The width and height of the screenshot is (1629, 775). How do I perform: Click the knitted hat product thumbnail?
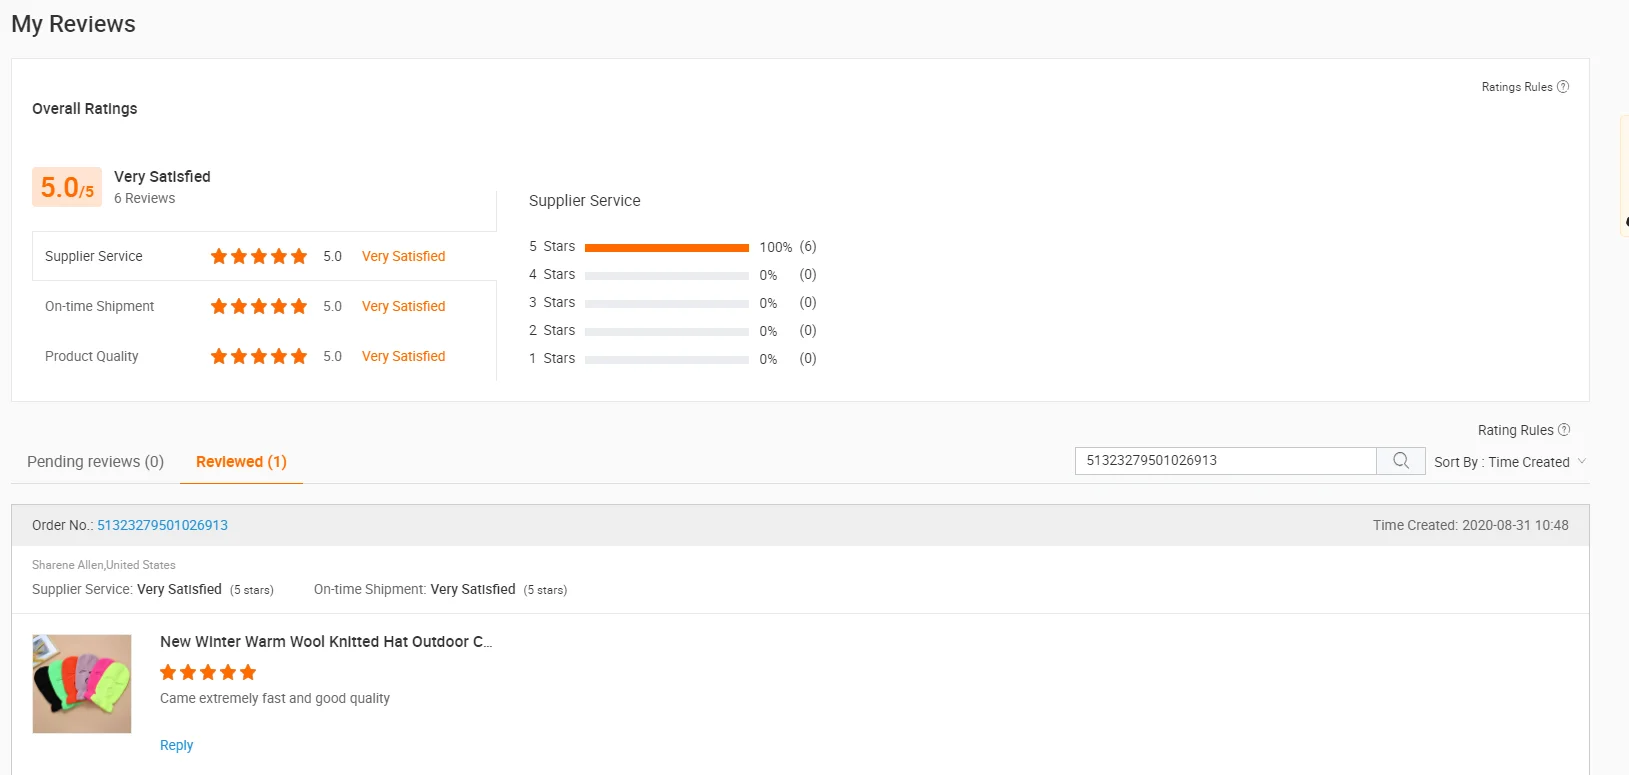coord(82,684)
